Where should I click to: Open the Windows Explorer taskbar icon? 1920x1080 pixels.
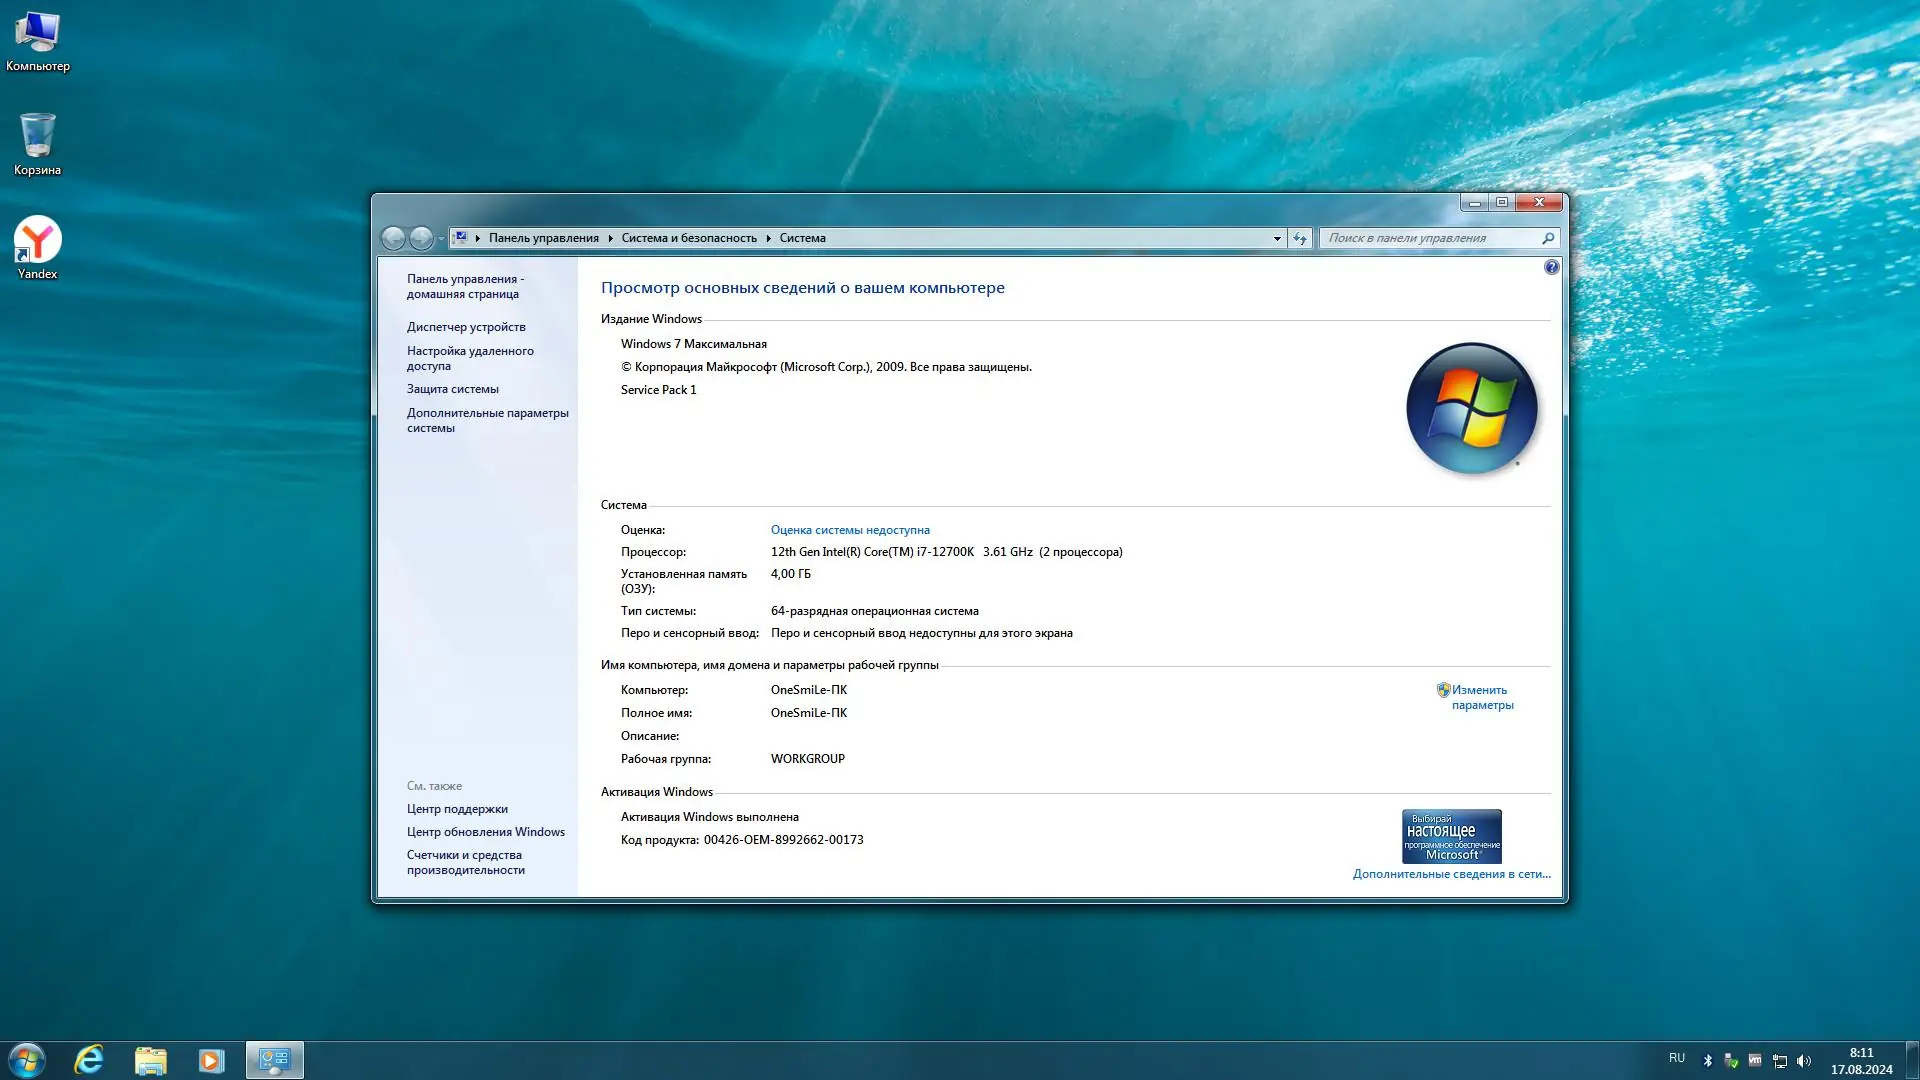point(150,1060)
